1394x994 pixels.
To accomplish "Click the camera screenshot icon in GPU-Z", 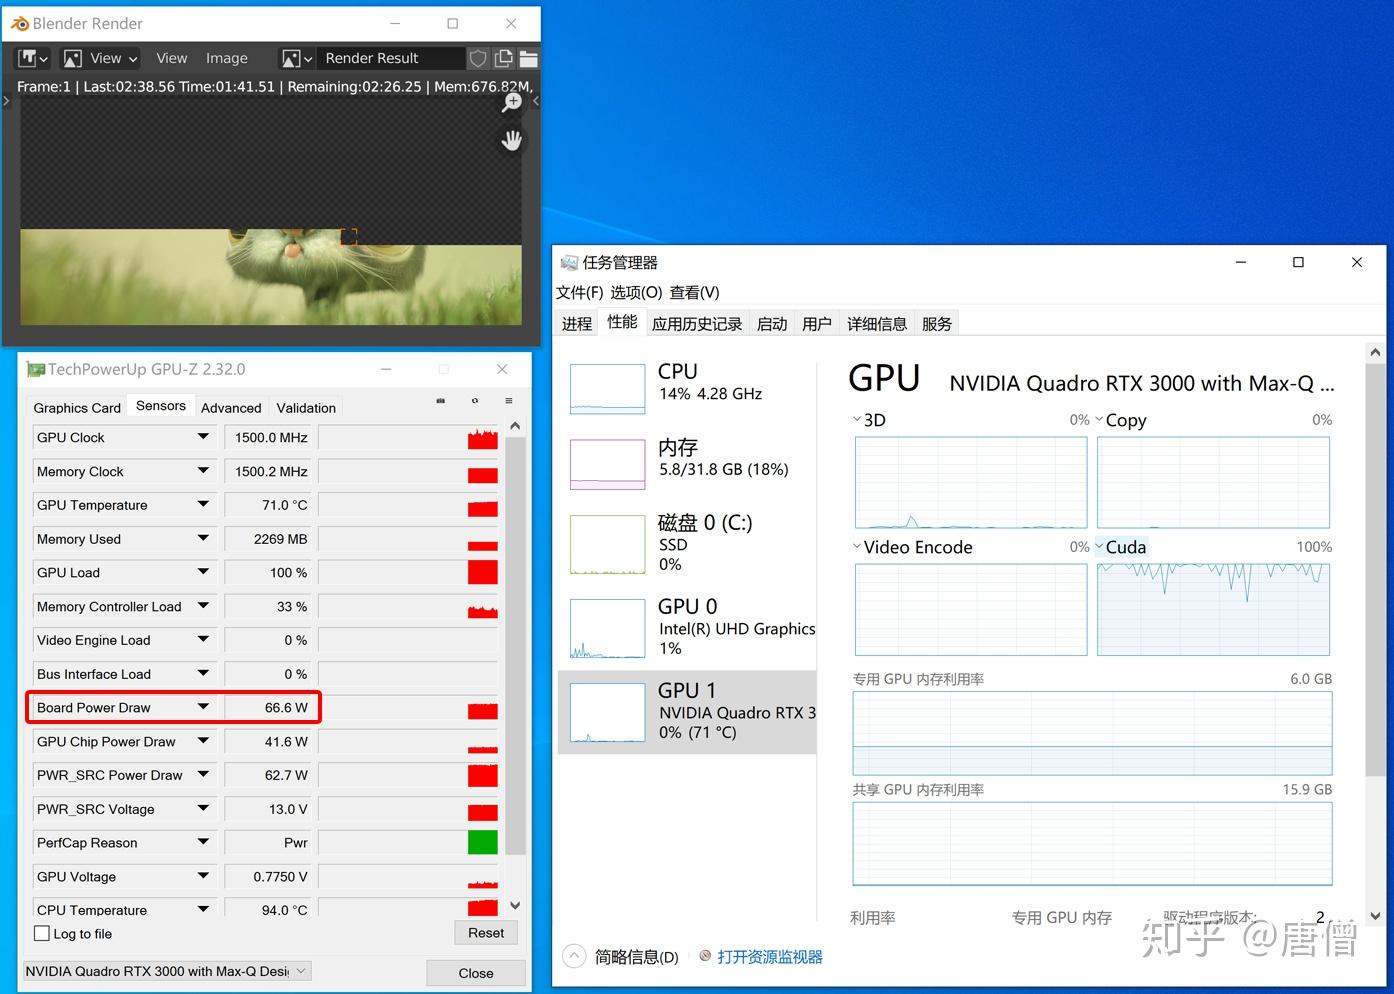I will pos(441,400).
